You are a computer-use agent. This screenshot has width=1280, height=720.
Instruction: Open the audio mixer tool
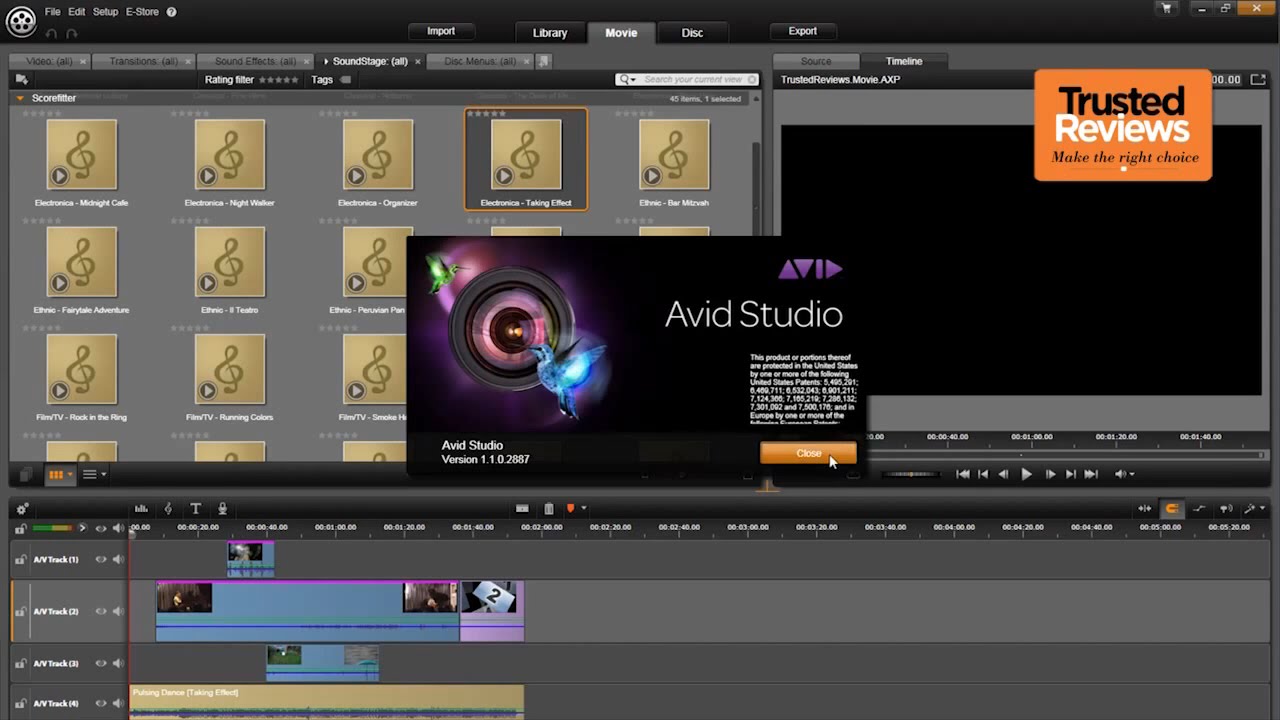[x=141, y=509]
